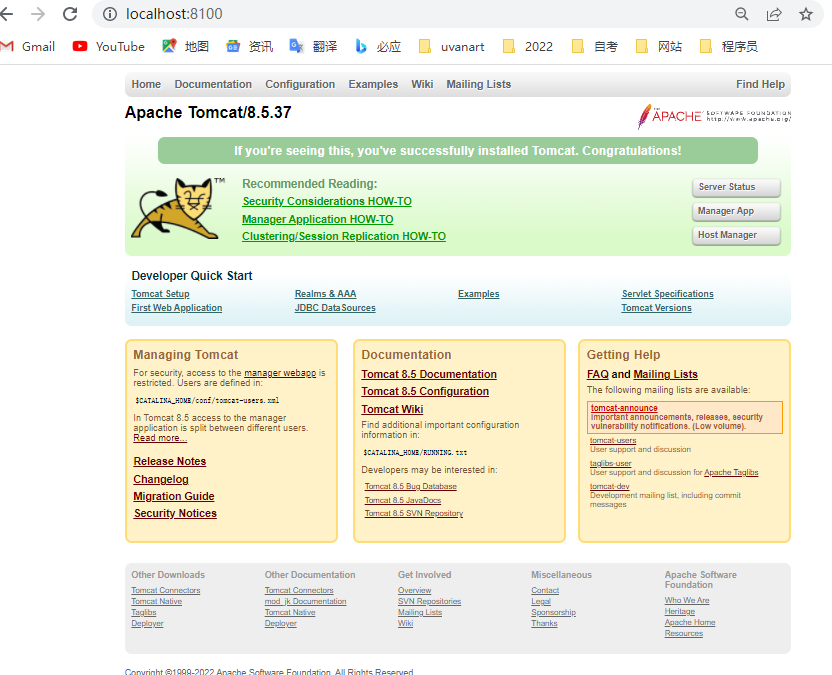Open the taglibs-user mailing list link

point(611,463)
